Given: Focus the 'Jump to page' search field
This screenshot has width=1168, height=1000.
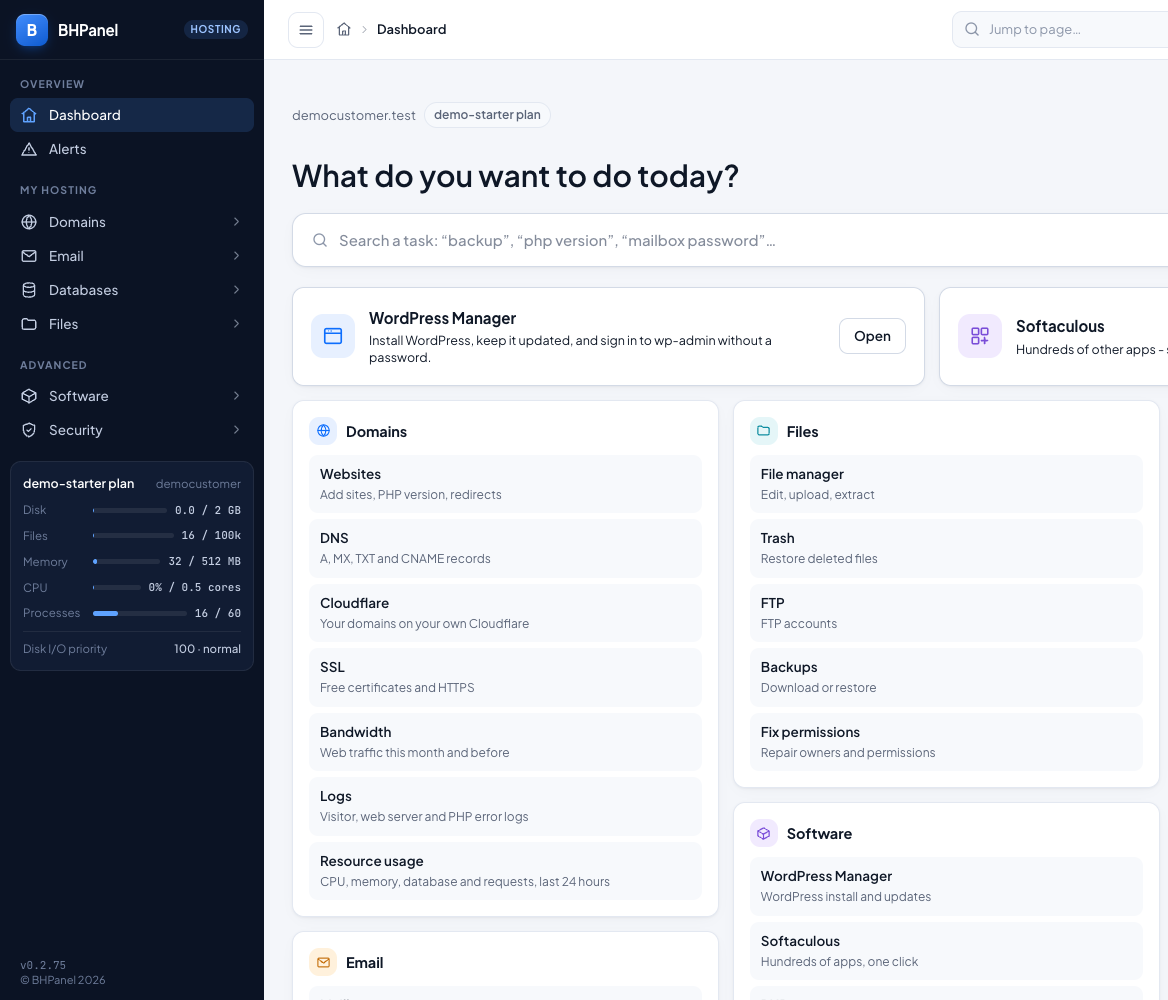Looking at the screenshot, I should 1060,29.
